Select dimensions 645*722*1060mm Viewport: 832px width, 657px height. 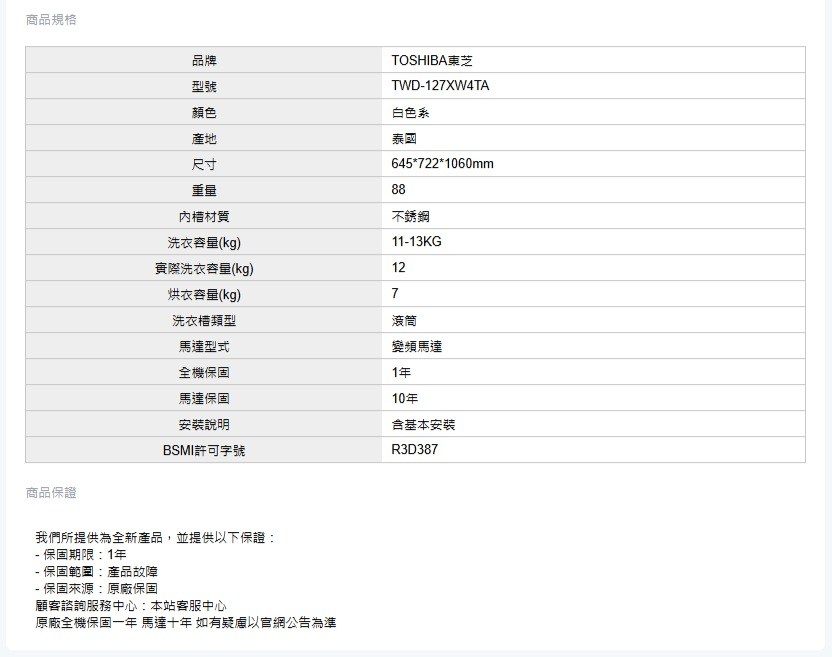tap(442, 163)
